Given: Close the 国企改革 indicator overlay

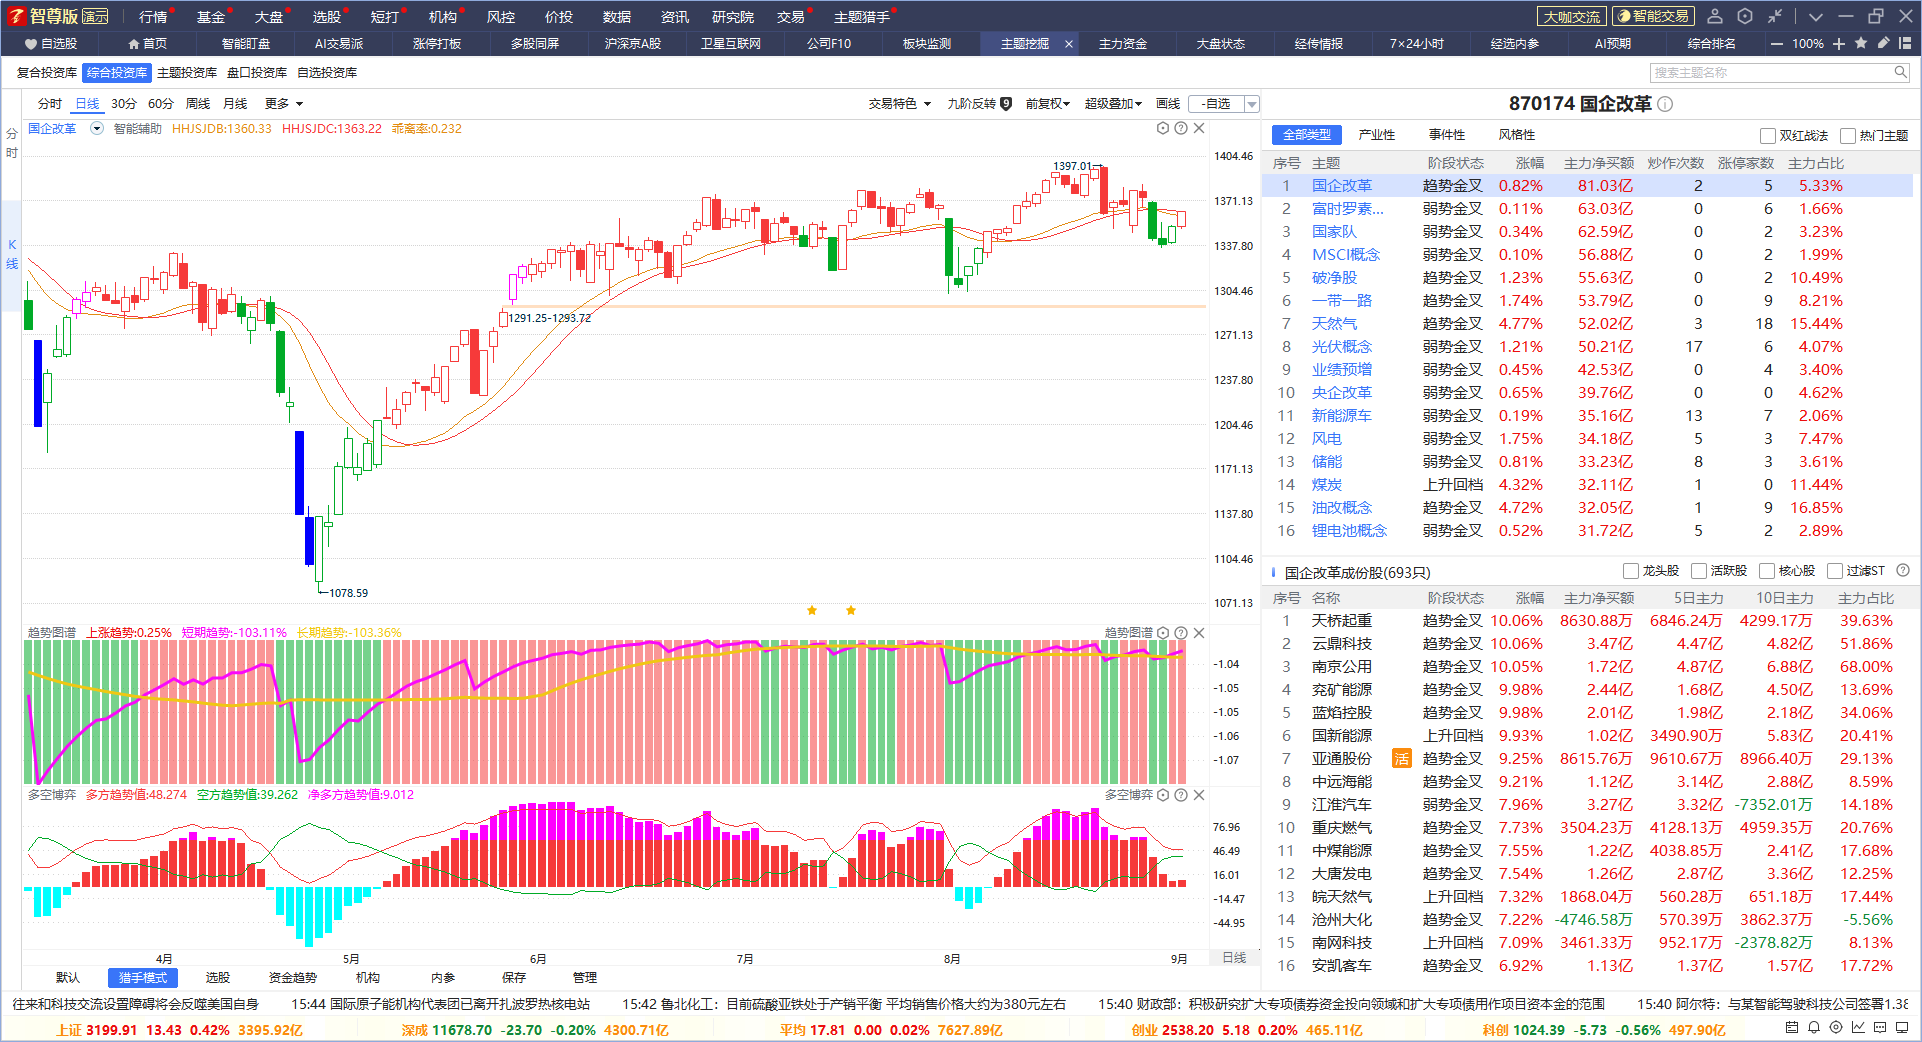Looking at the screenshot, I should pyautogui.click(x=1199, y=128).
